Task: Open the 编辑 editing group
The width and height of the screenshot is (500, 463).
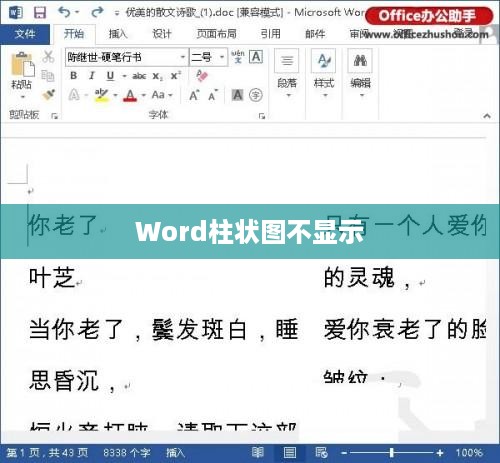Action: (x=360, y=73)
